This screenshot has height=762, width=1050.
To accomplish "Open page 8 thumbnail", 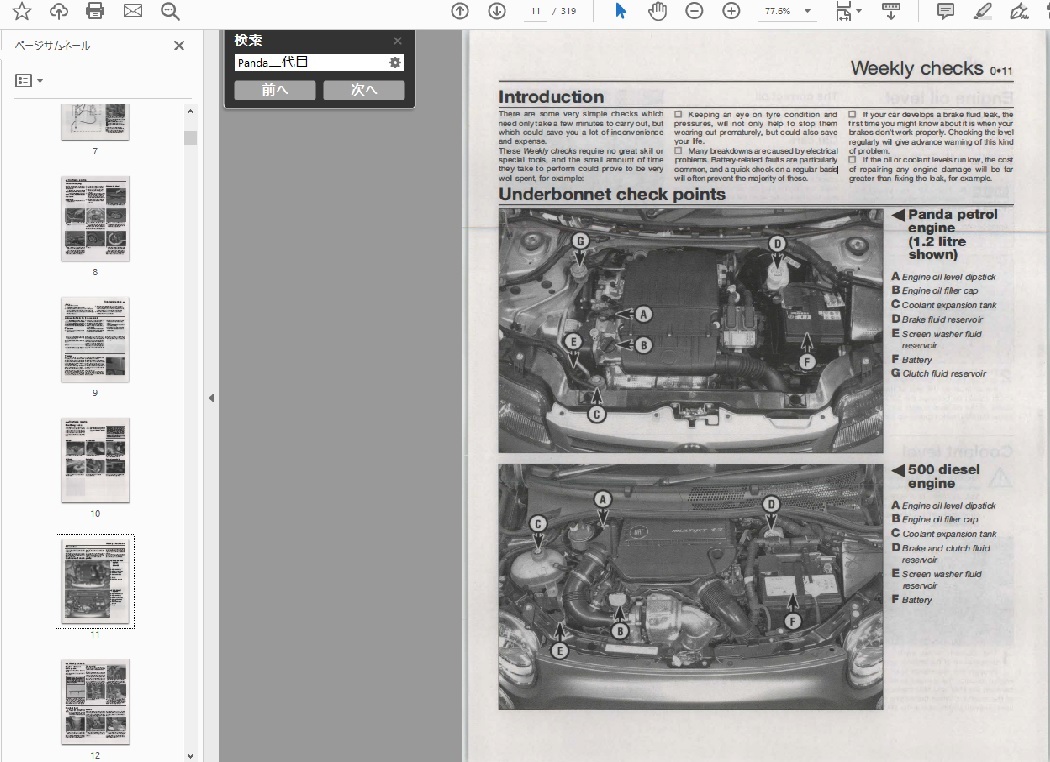I will click(x=95, y=218).
